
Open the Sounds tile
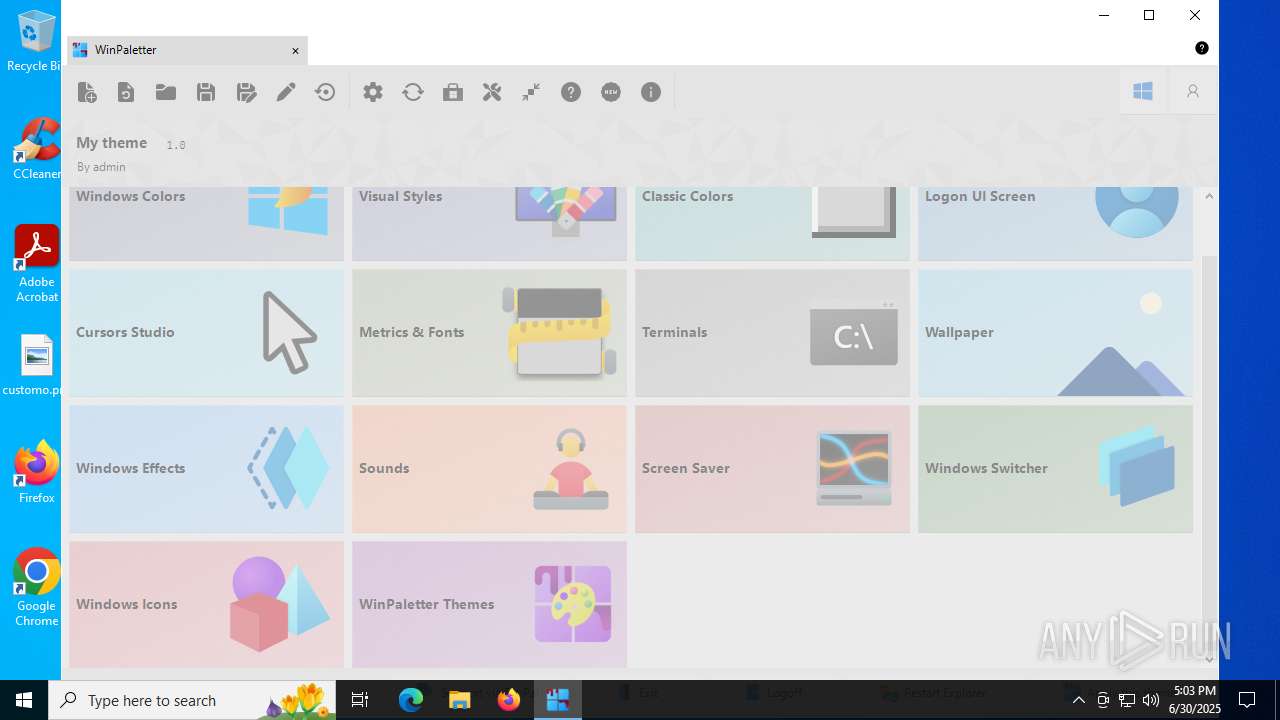pos(489,469)
